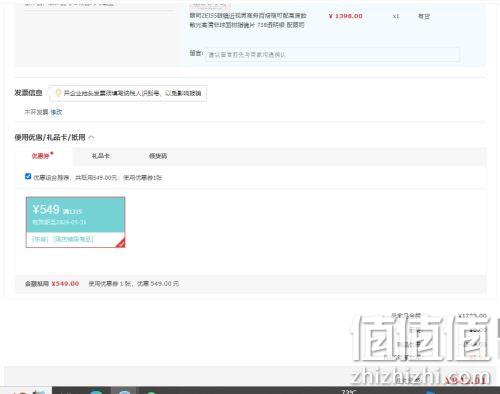This screenshot has height=394, width=500.
Task: Click the 发票信息 heading
Action: [28, 93]
